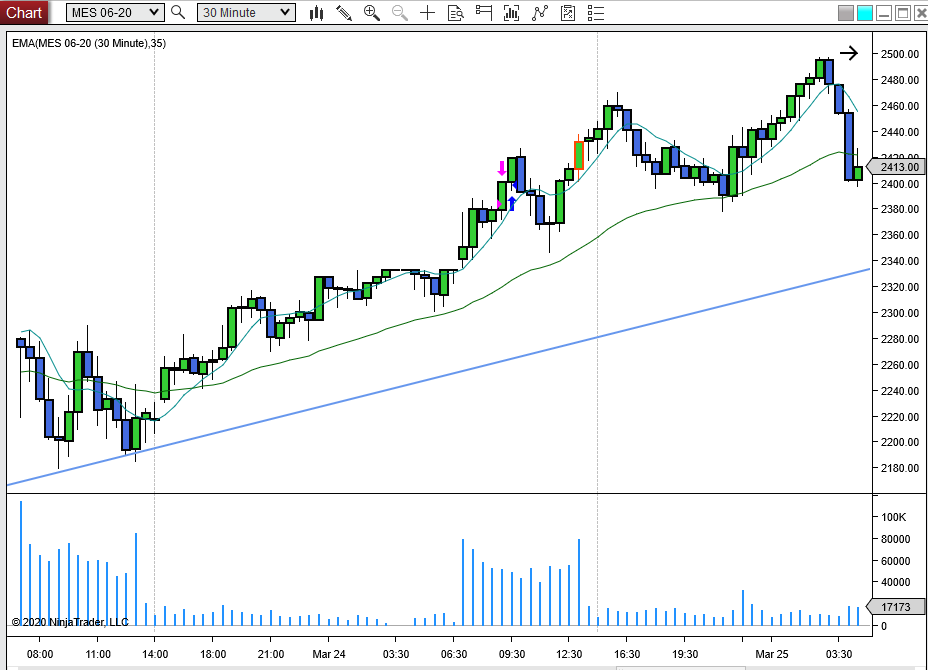Viewport: 928px width, 670px height.
Task: Click the 2380.00 price axis label
Action: click(900, 209)
